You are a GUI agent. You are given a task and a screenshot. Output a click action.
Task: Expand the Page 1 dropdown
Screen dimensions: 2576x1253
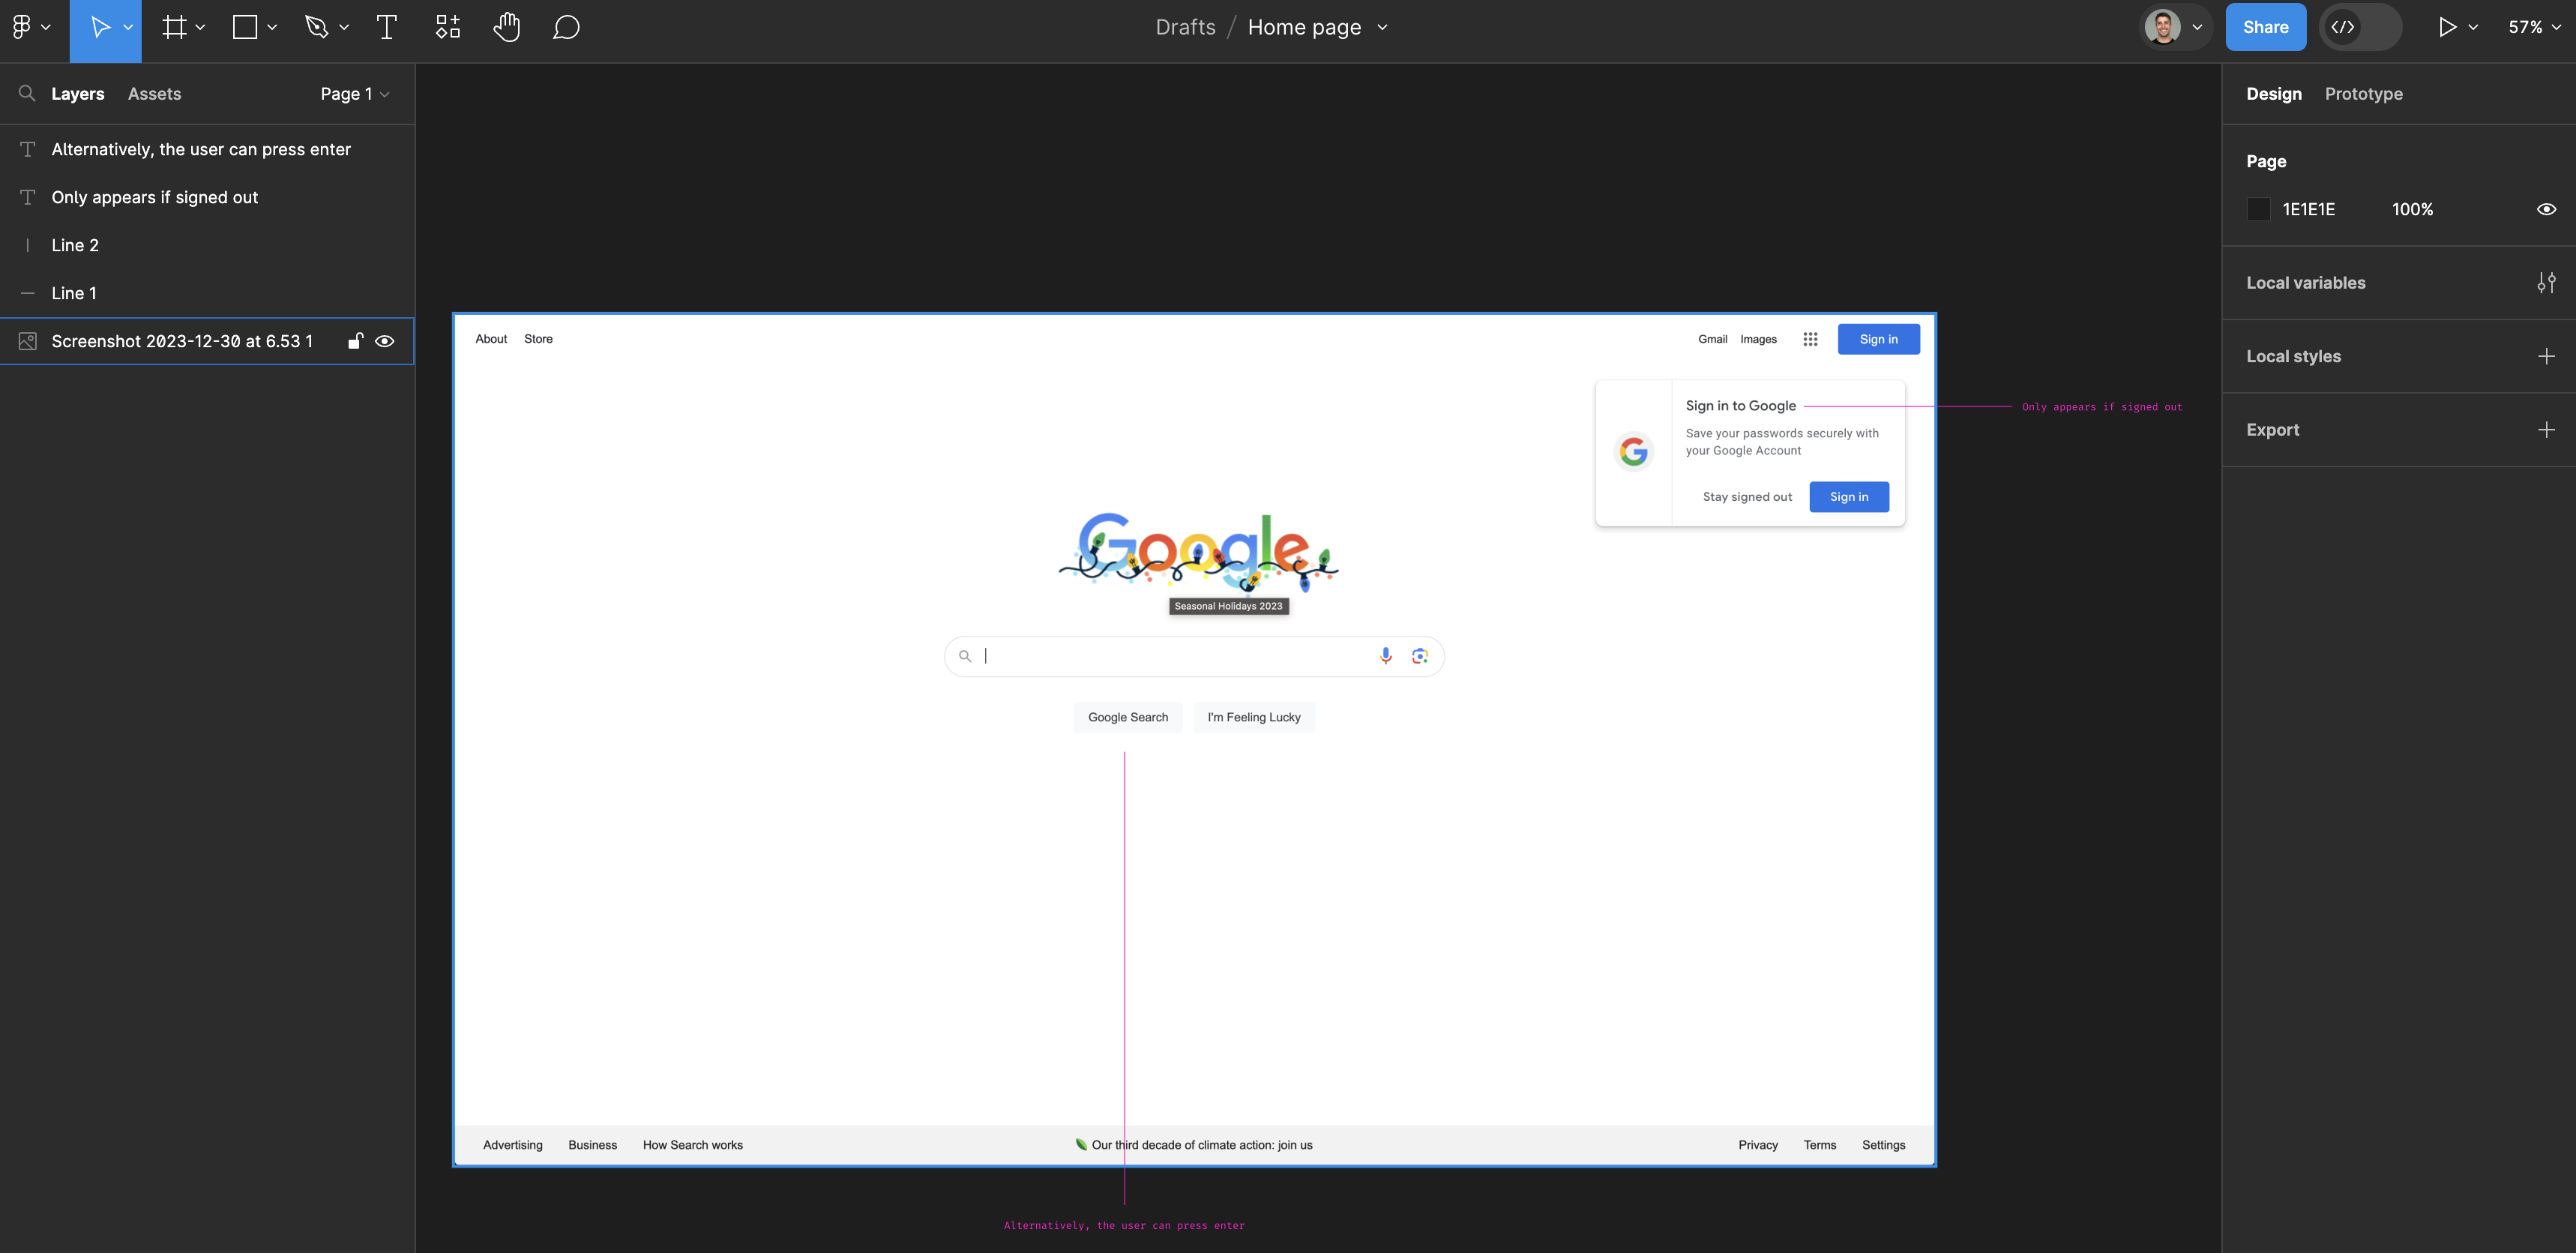coord(354,94)
